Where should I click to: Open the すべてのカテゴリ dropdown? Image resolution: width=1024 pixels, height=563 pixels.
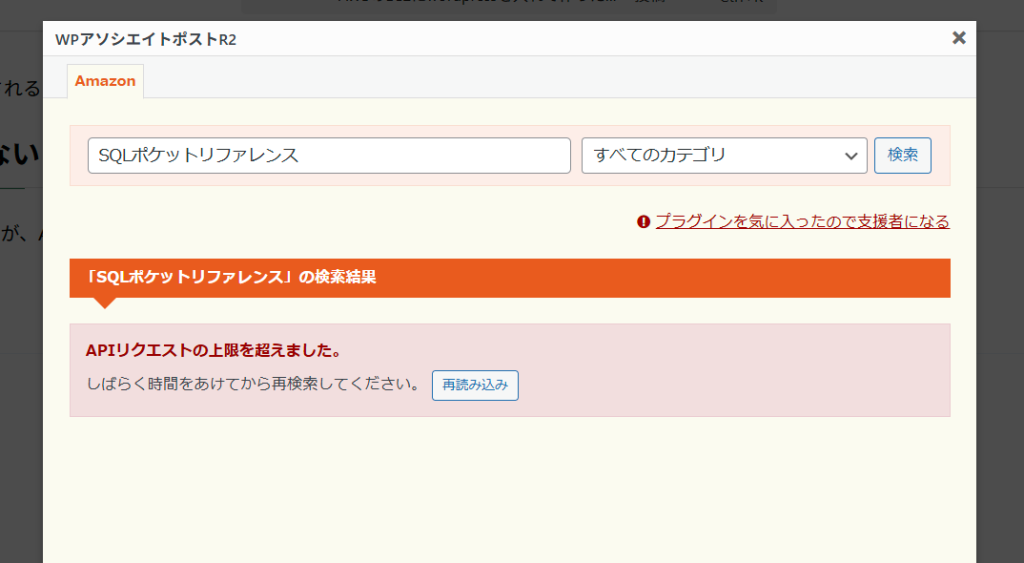(x=724, y=155)
